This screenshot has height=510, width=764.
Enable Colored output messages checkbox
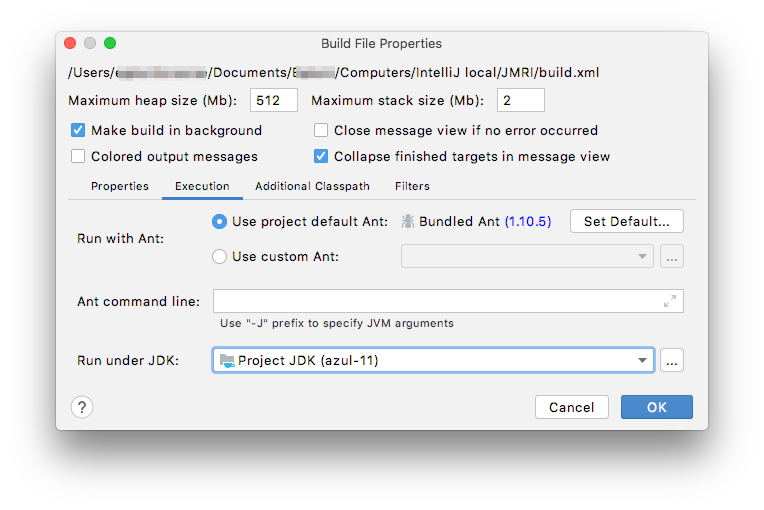78,156
